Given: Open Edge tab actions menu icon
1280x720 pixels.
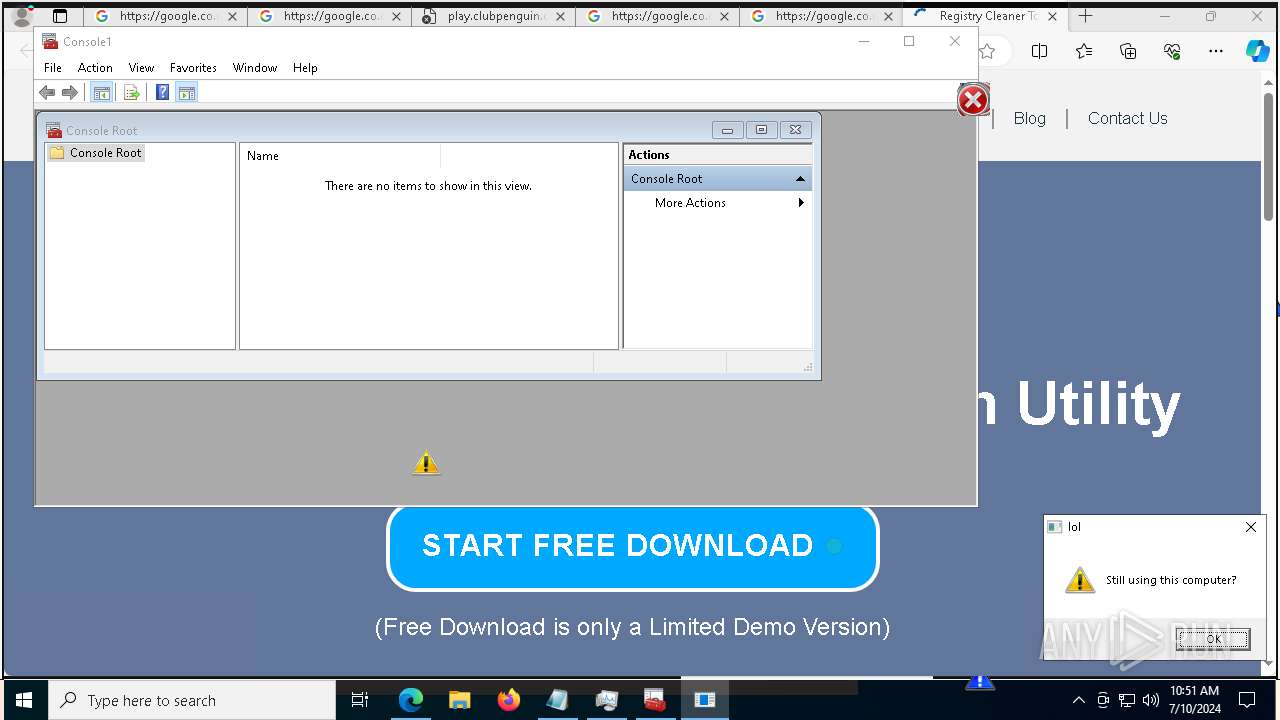Looking at the screenshot, I should 60,16.
